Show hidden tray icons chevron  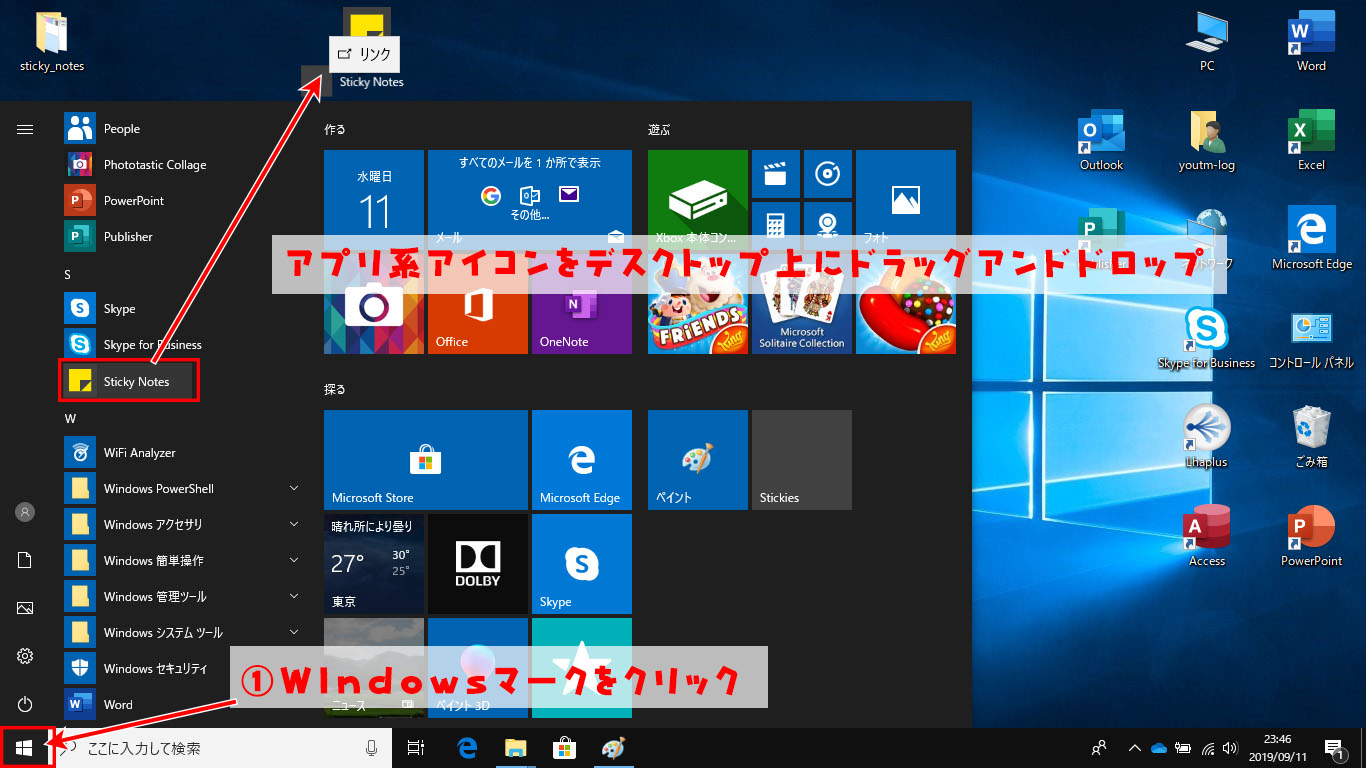point(1134,748)
